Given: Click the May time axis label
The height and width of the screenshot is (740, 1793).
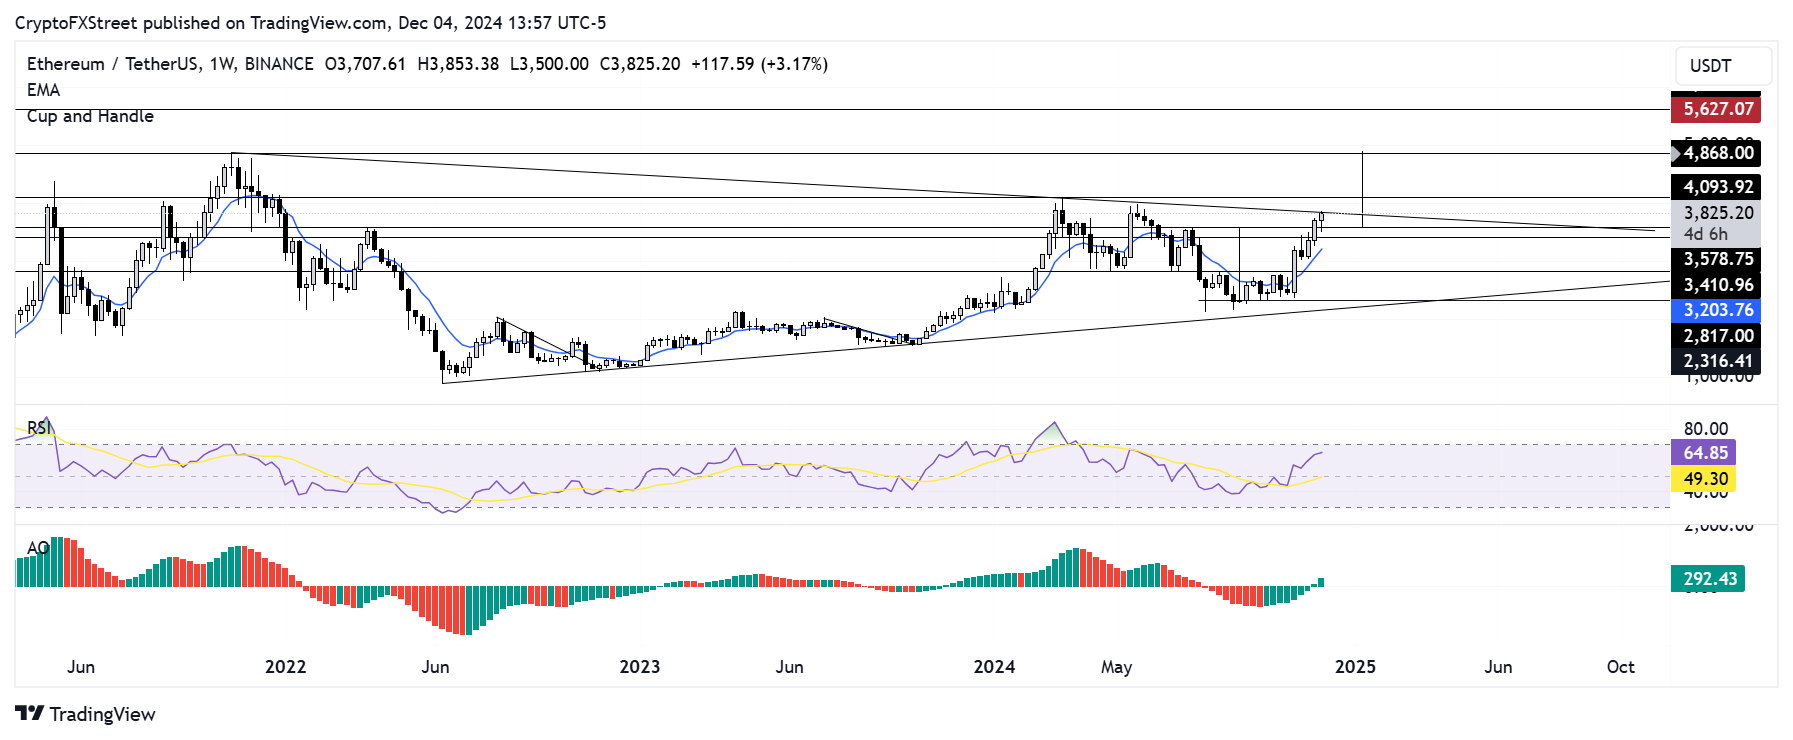Looking at the screenshot, I should click(1116, 667).
